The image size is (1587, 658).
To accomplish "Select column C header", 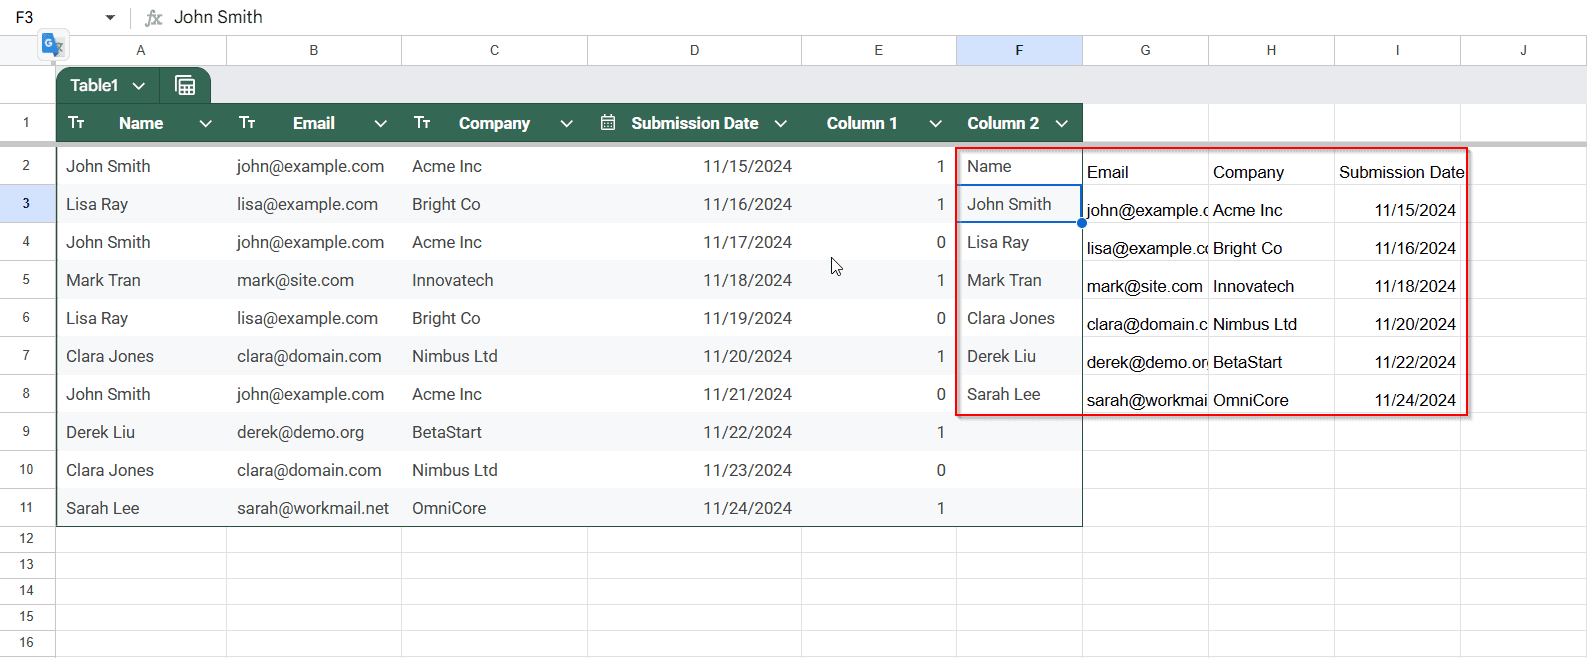I will 494,50.
